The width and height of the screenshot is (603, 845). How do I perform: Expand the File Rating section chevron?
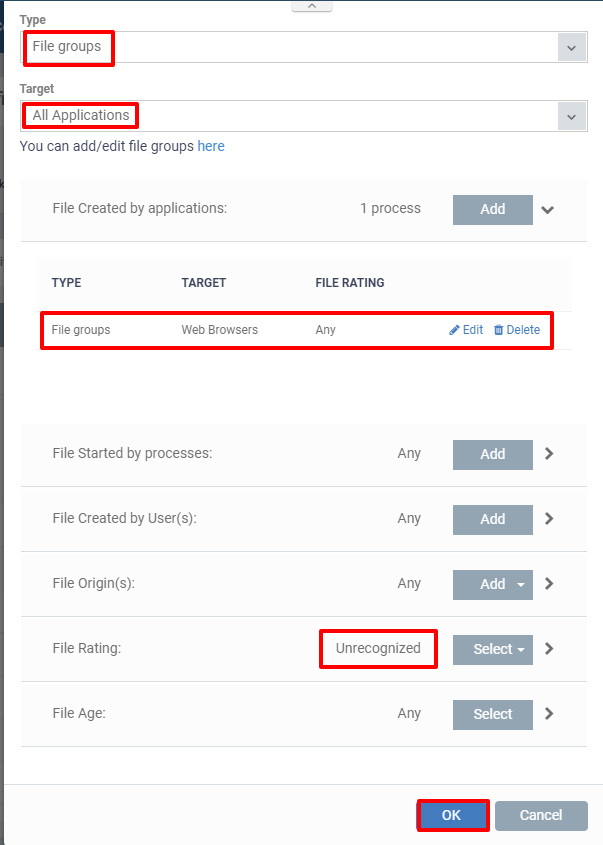pos(549,648)
